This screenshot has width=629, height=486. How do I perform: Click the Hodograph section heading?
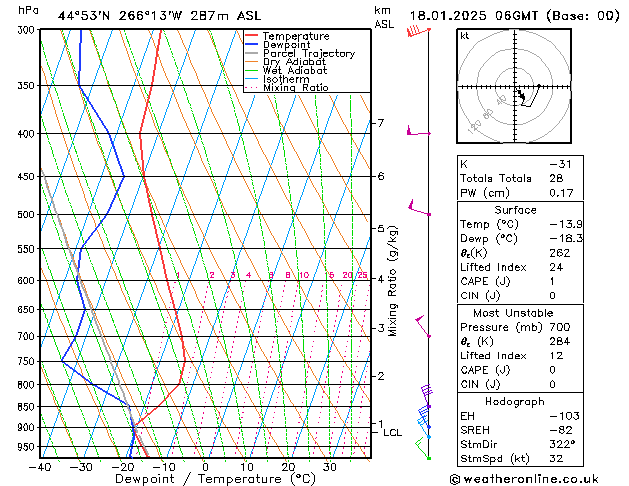[x=515, y=402]
